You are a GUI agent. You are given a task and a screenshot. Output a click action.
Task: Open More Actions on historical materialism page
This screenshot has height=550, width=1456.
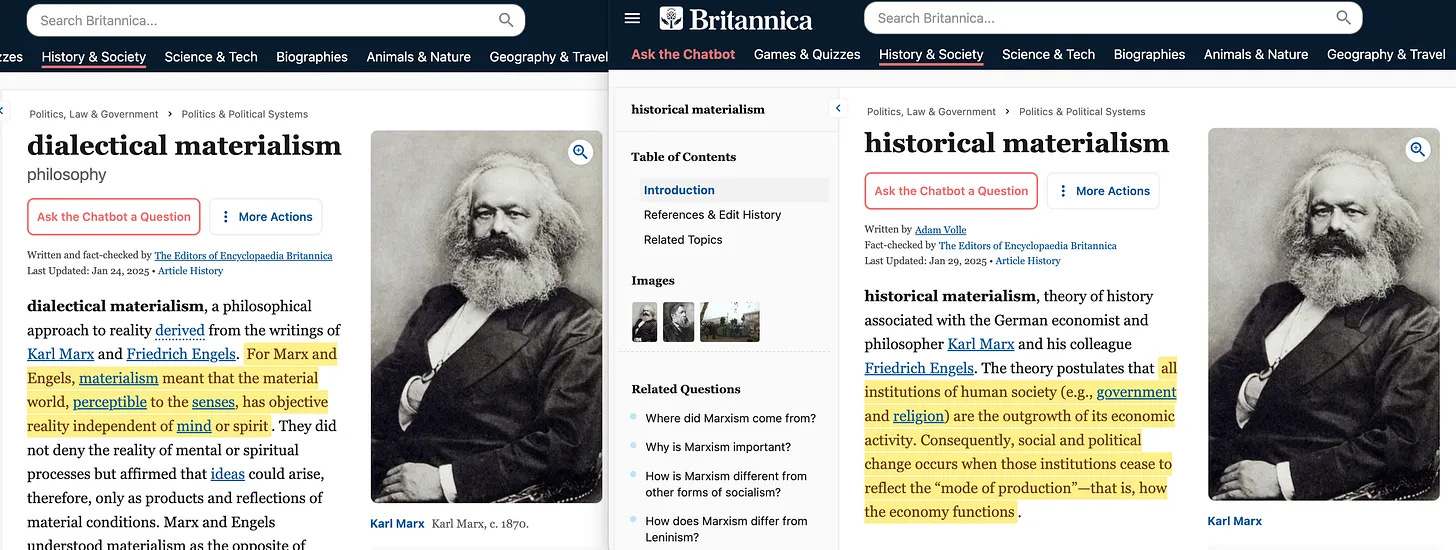pos(1103,191)
